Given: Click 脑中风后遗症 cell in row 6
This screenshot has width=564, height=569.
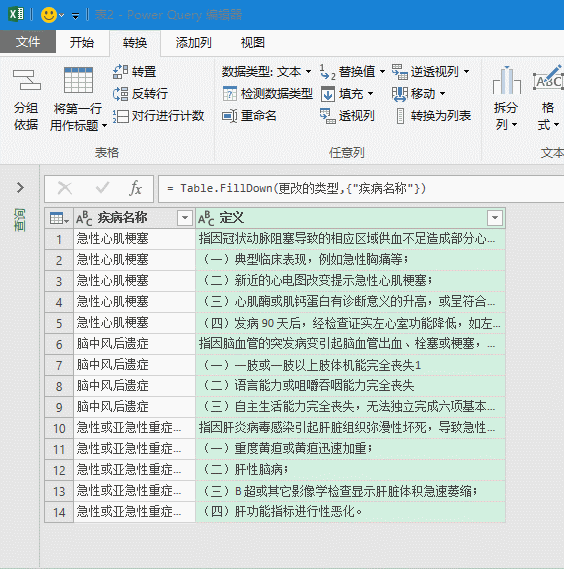Looking at the screenshot, I should [x=134, y=344].
